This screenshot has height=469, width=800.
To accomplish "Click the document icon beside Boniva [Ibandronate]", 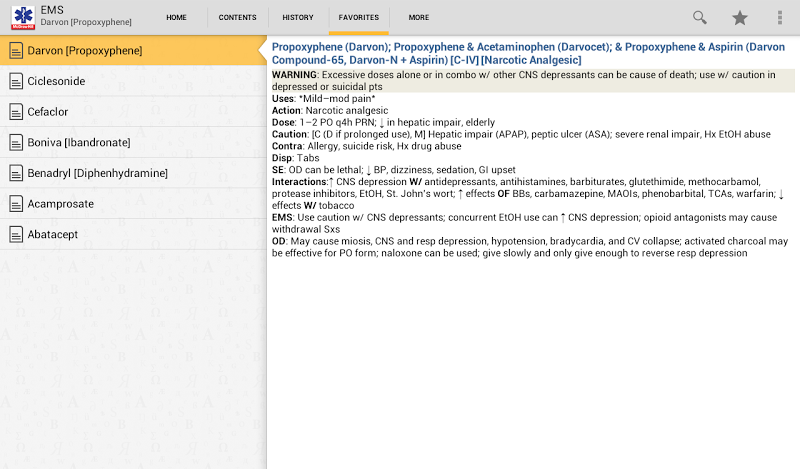I will (x=16, y=142).
